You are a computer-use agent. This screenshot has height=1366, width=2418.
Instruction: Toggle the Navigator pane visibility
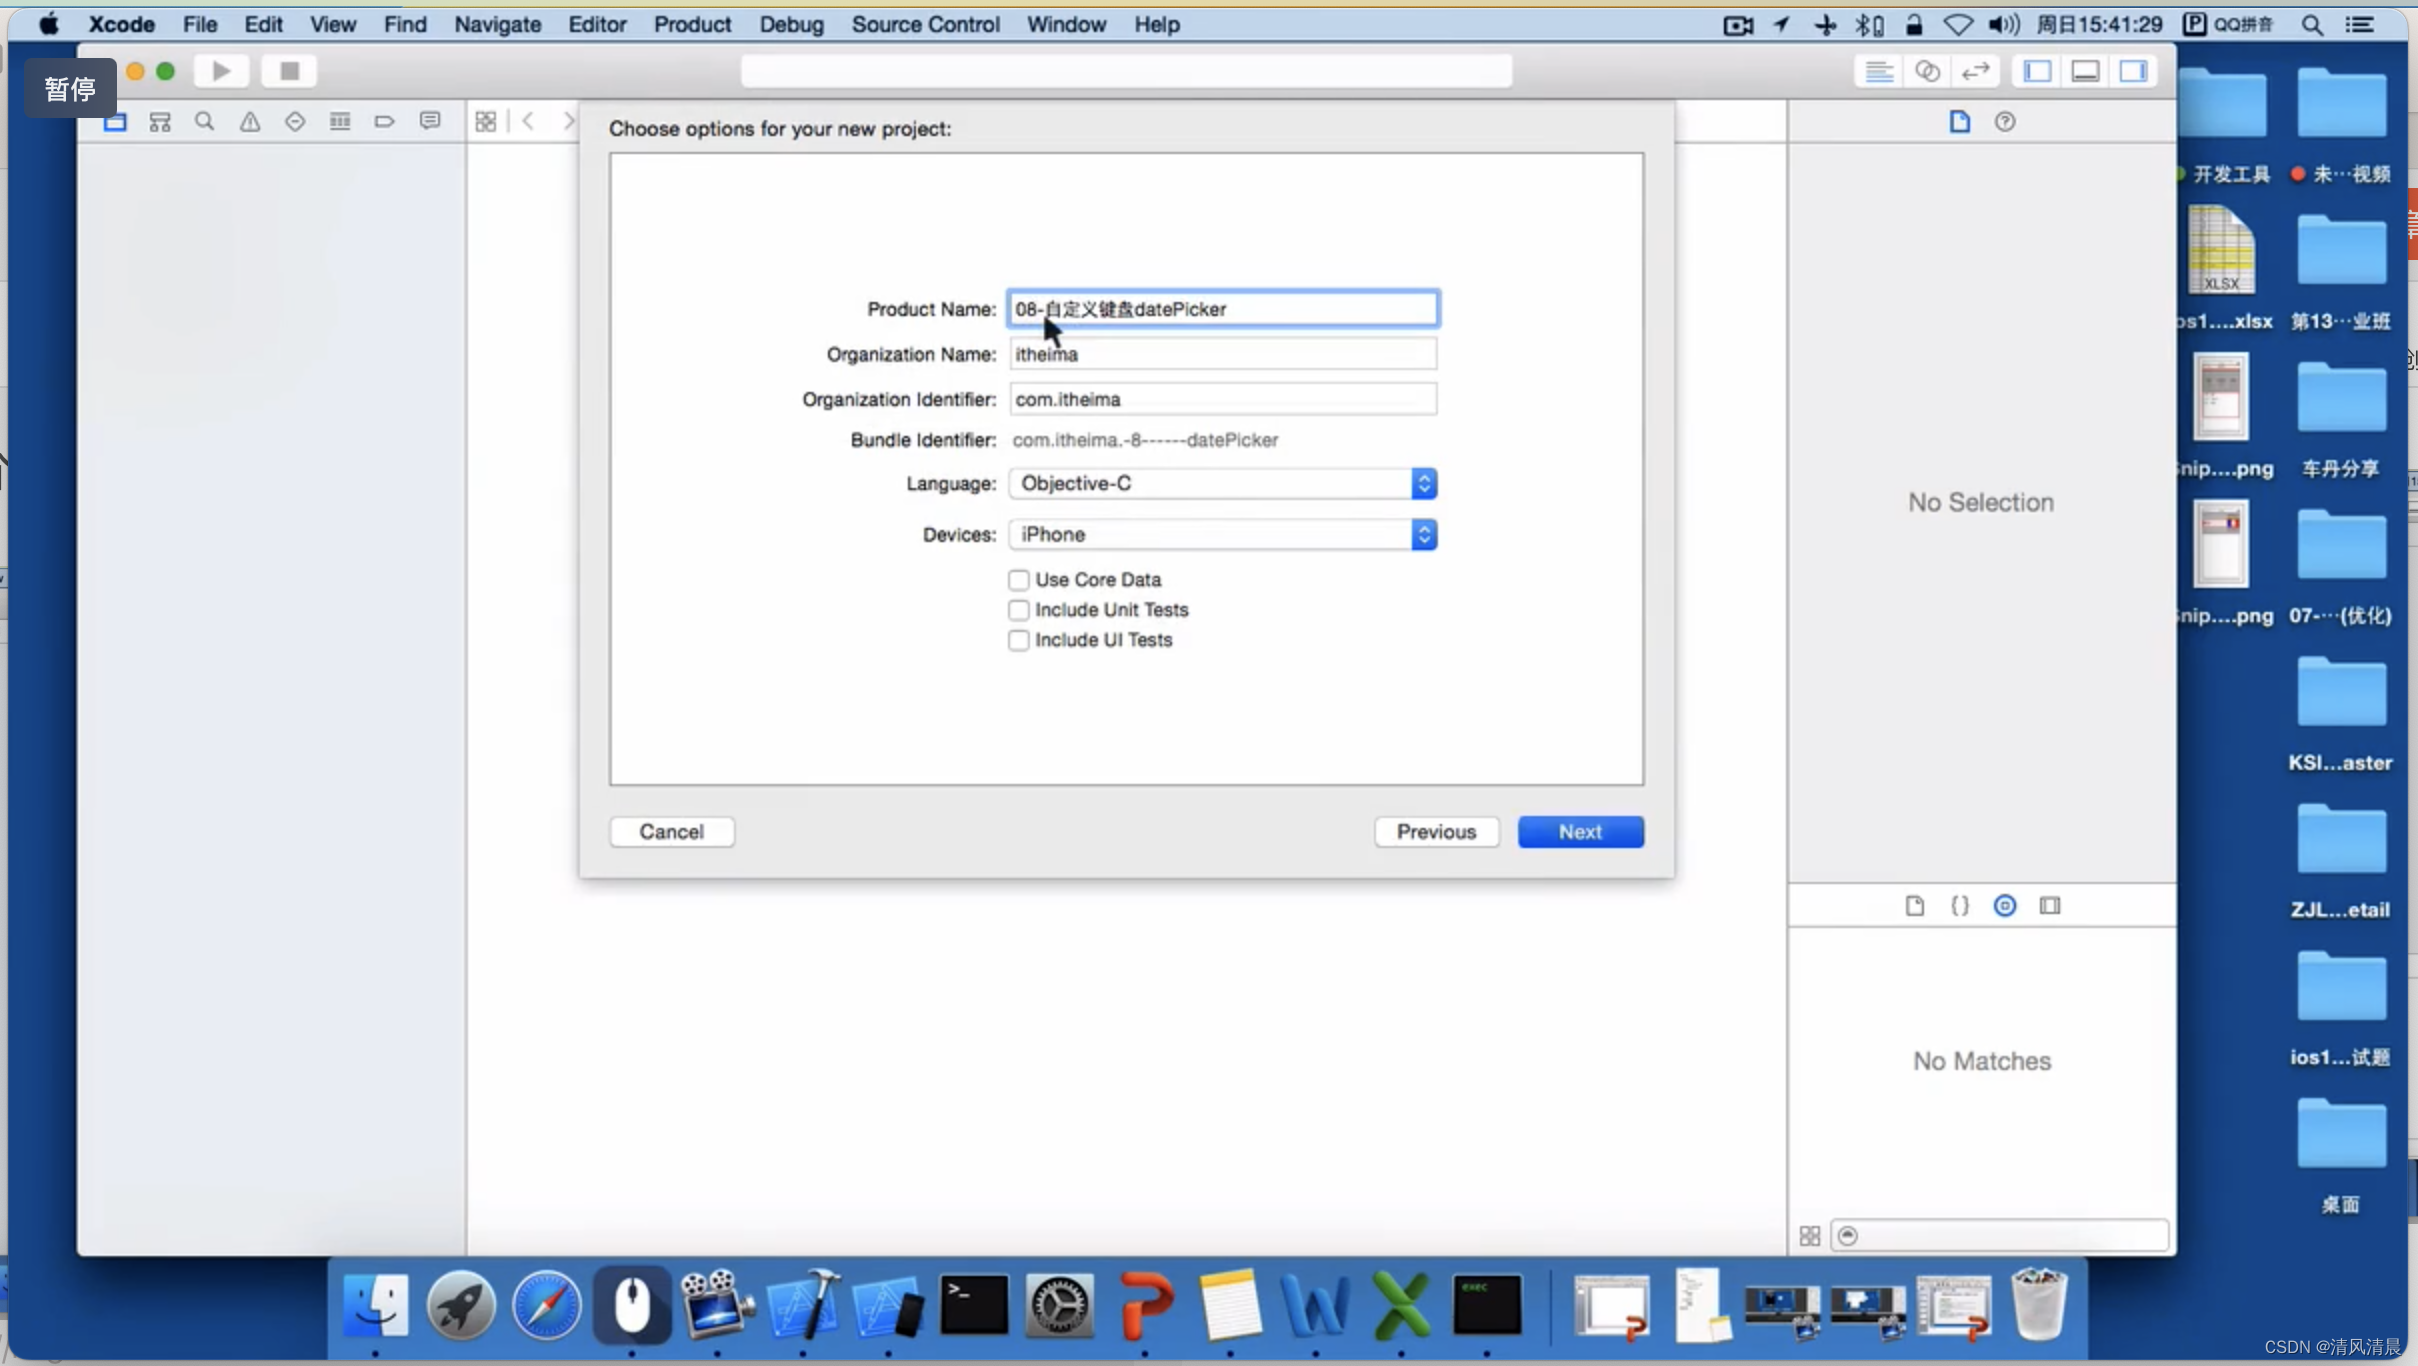2037,71
